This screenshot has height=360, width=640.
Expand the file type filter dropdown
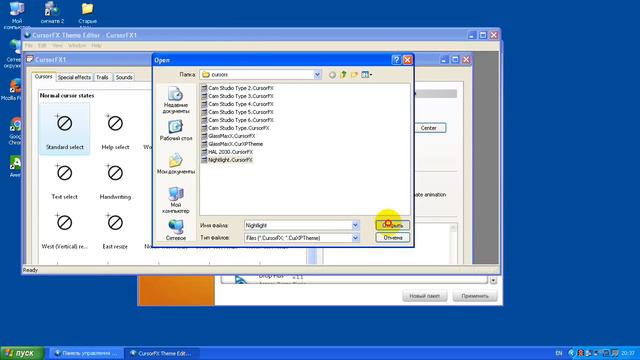pos(355,238)
